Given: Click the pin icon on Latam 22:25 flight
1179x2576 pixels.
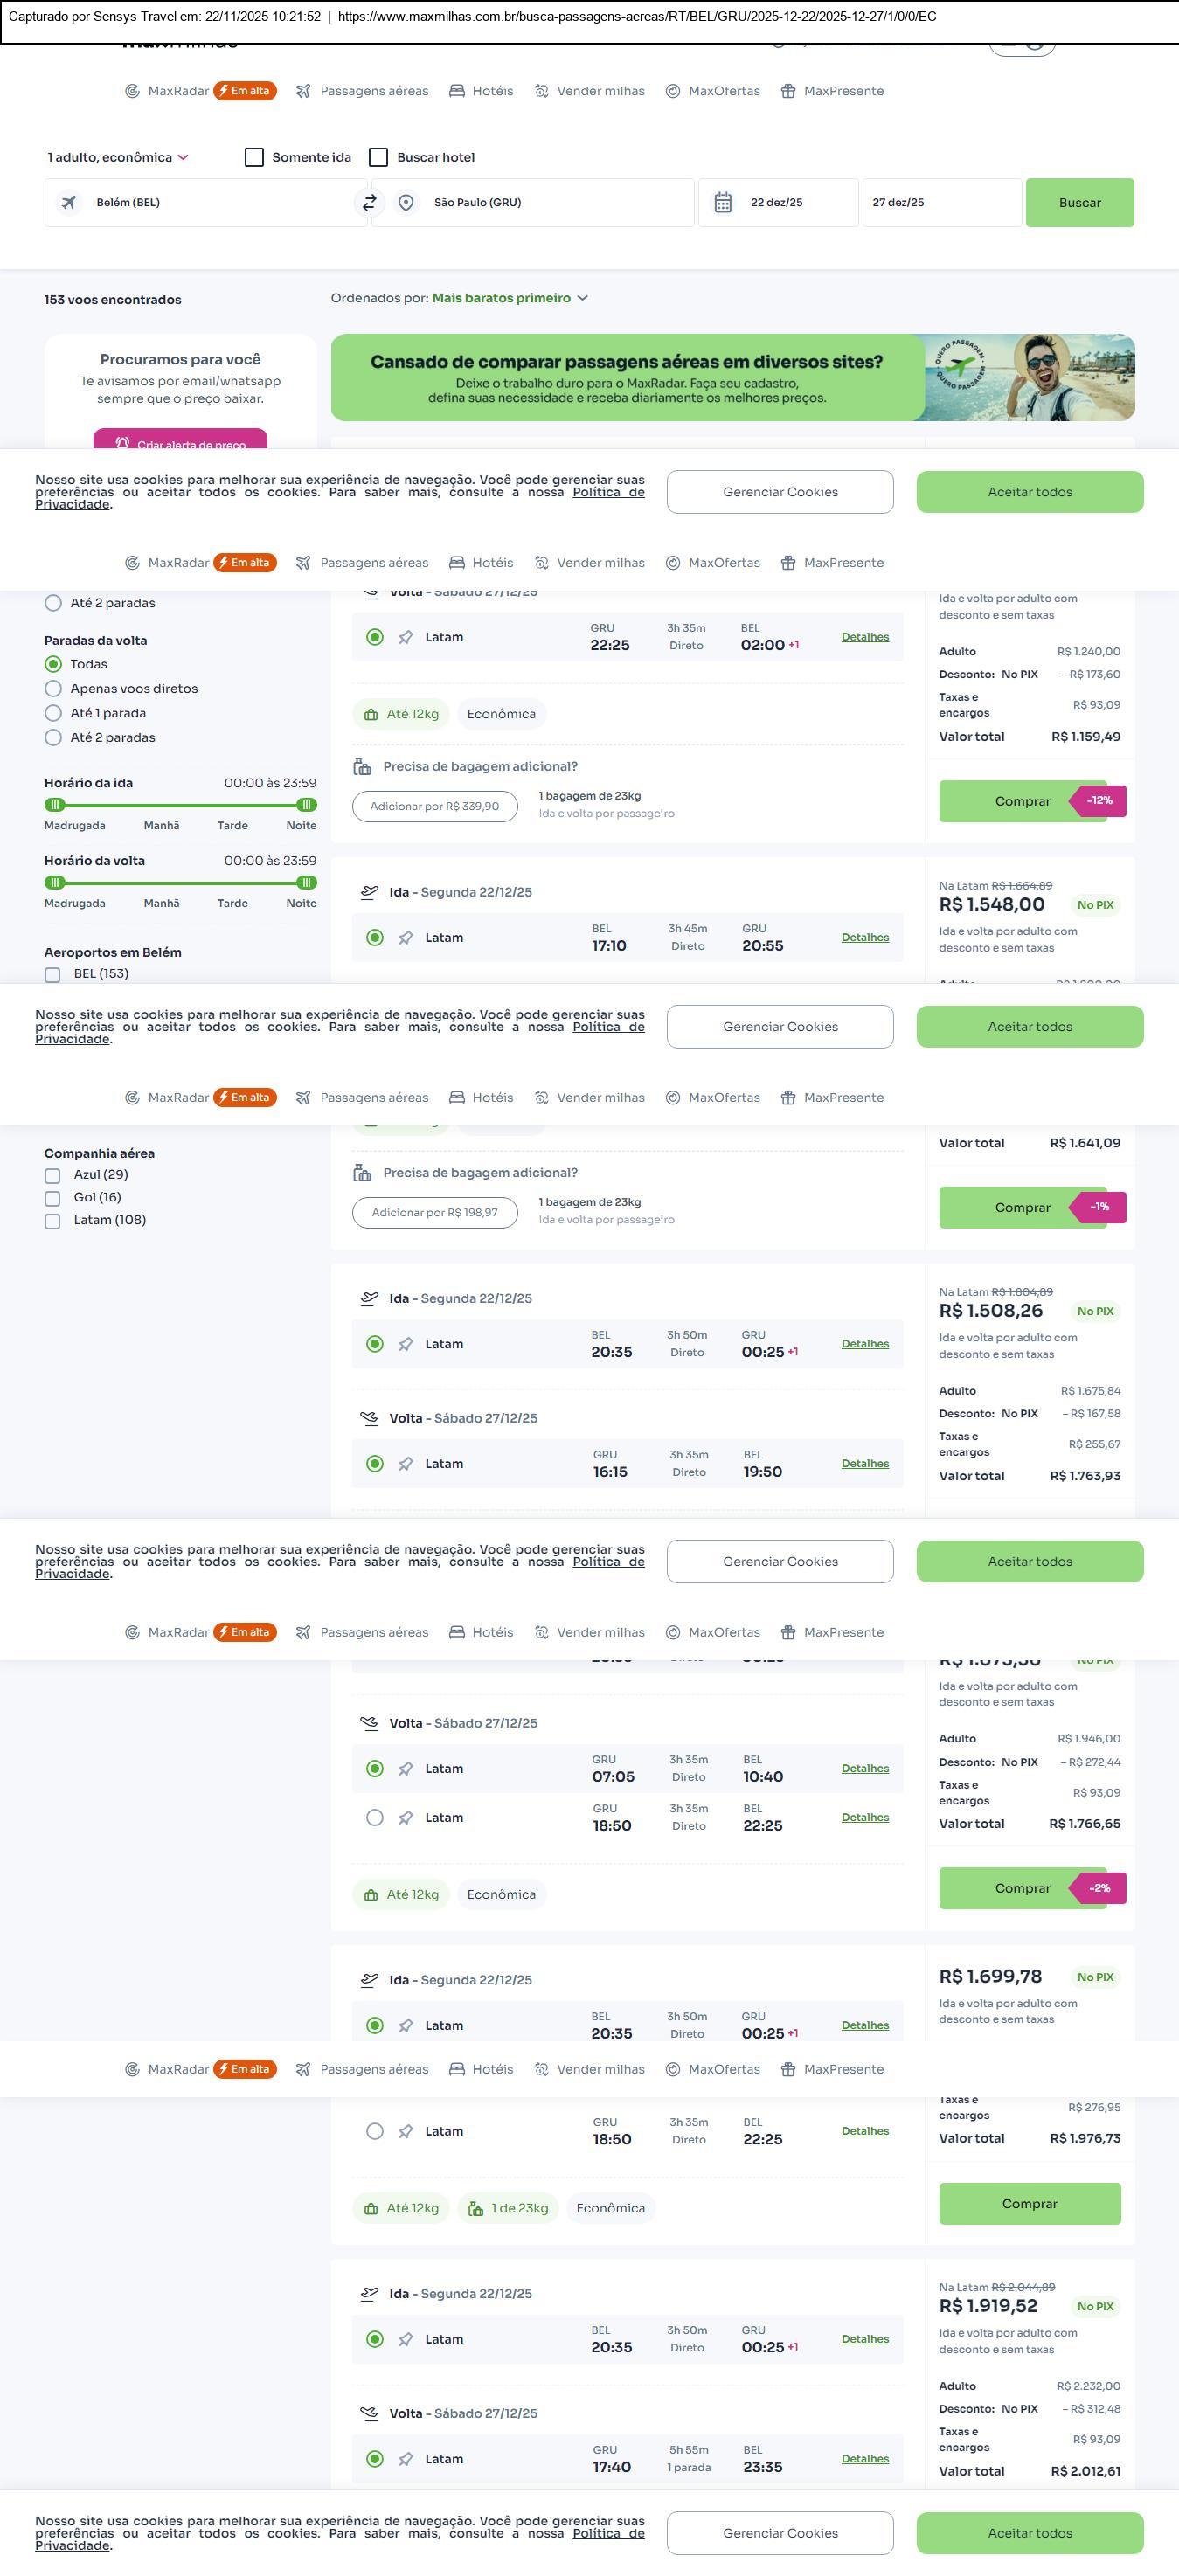Looking at the screenshot, I should (406, 638).
